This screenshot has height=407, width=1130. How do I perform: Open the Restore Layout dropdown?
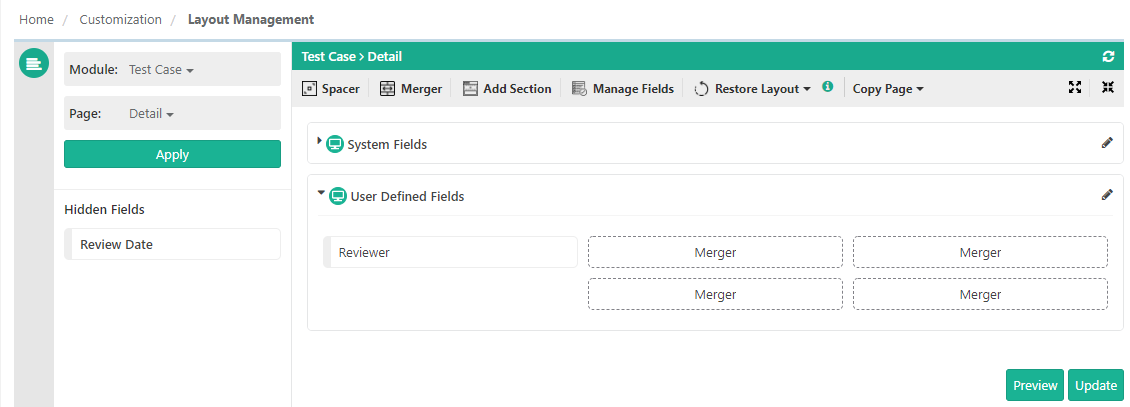[752, 89]
